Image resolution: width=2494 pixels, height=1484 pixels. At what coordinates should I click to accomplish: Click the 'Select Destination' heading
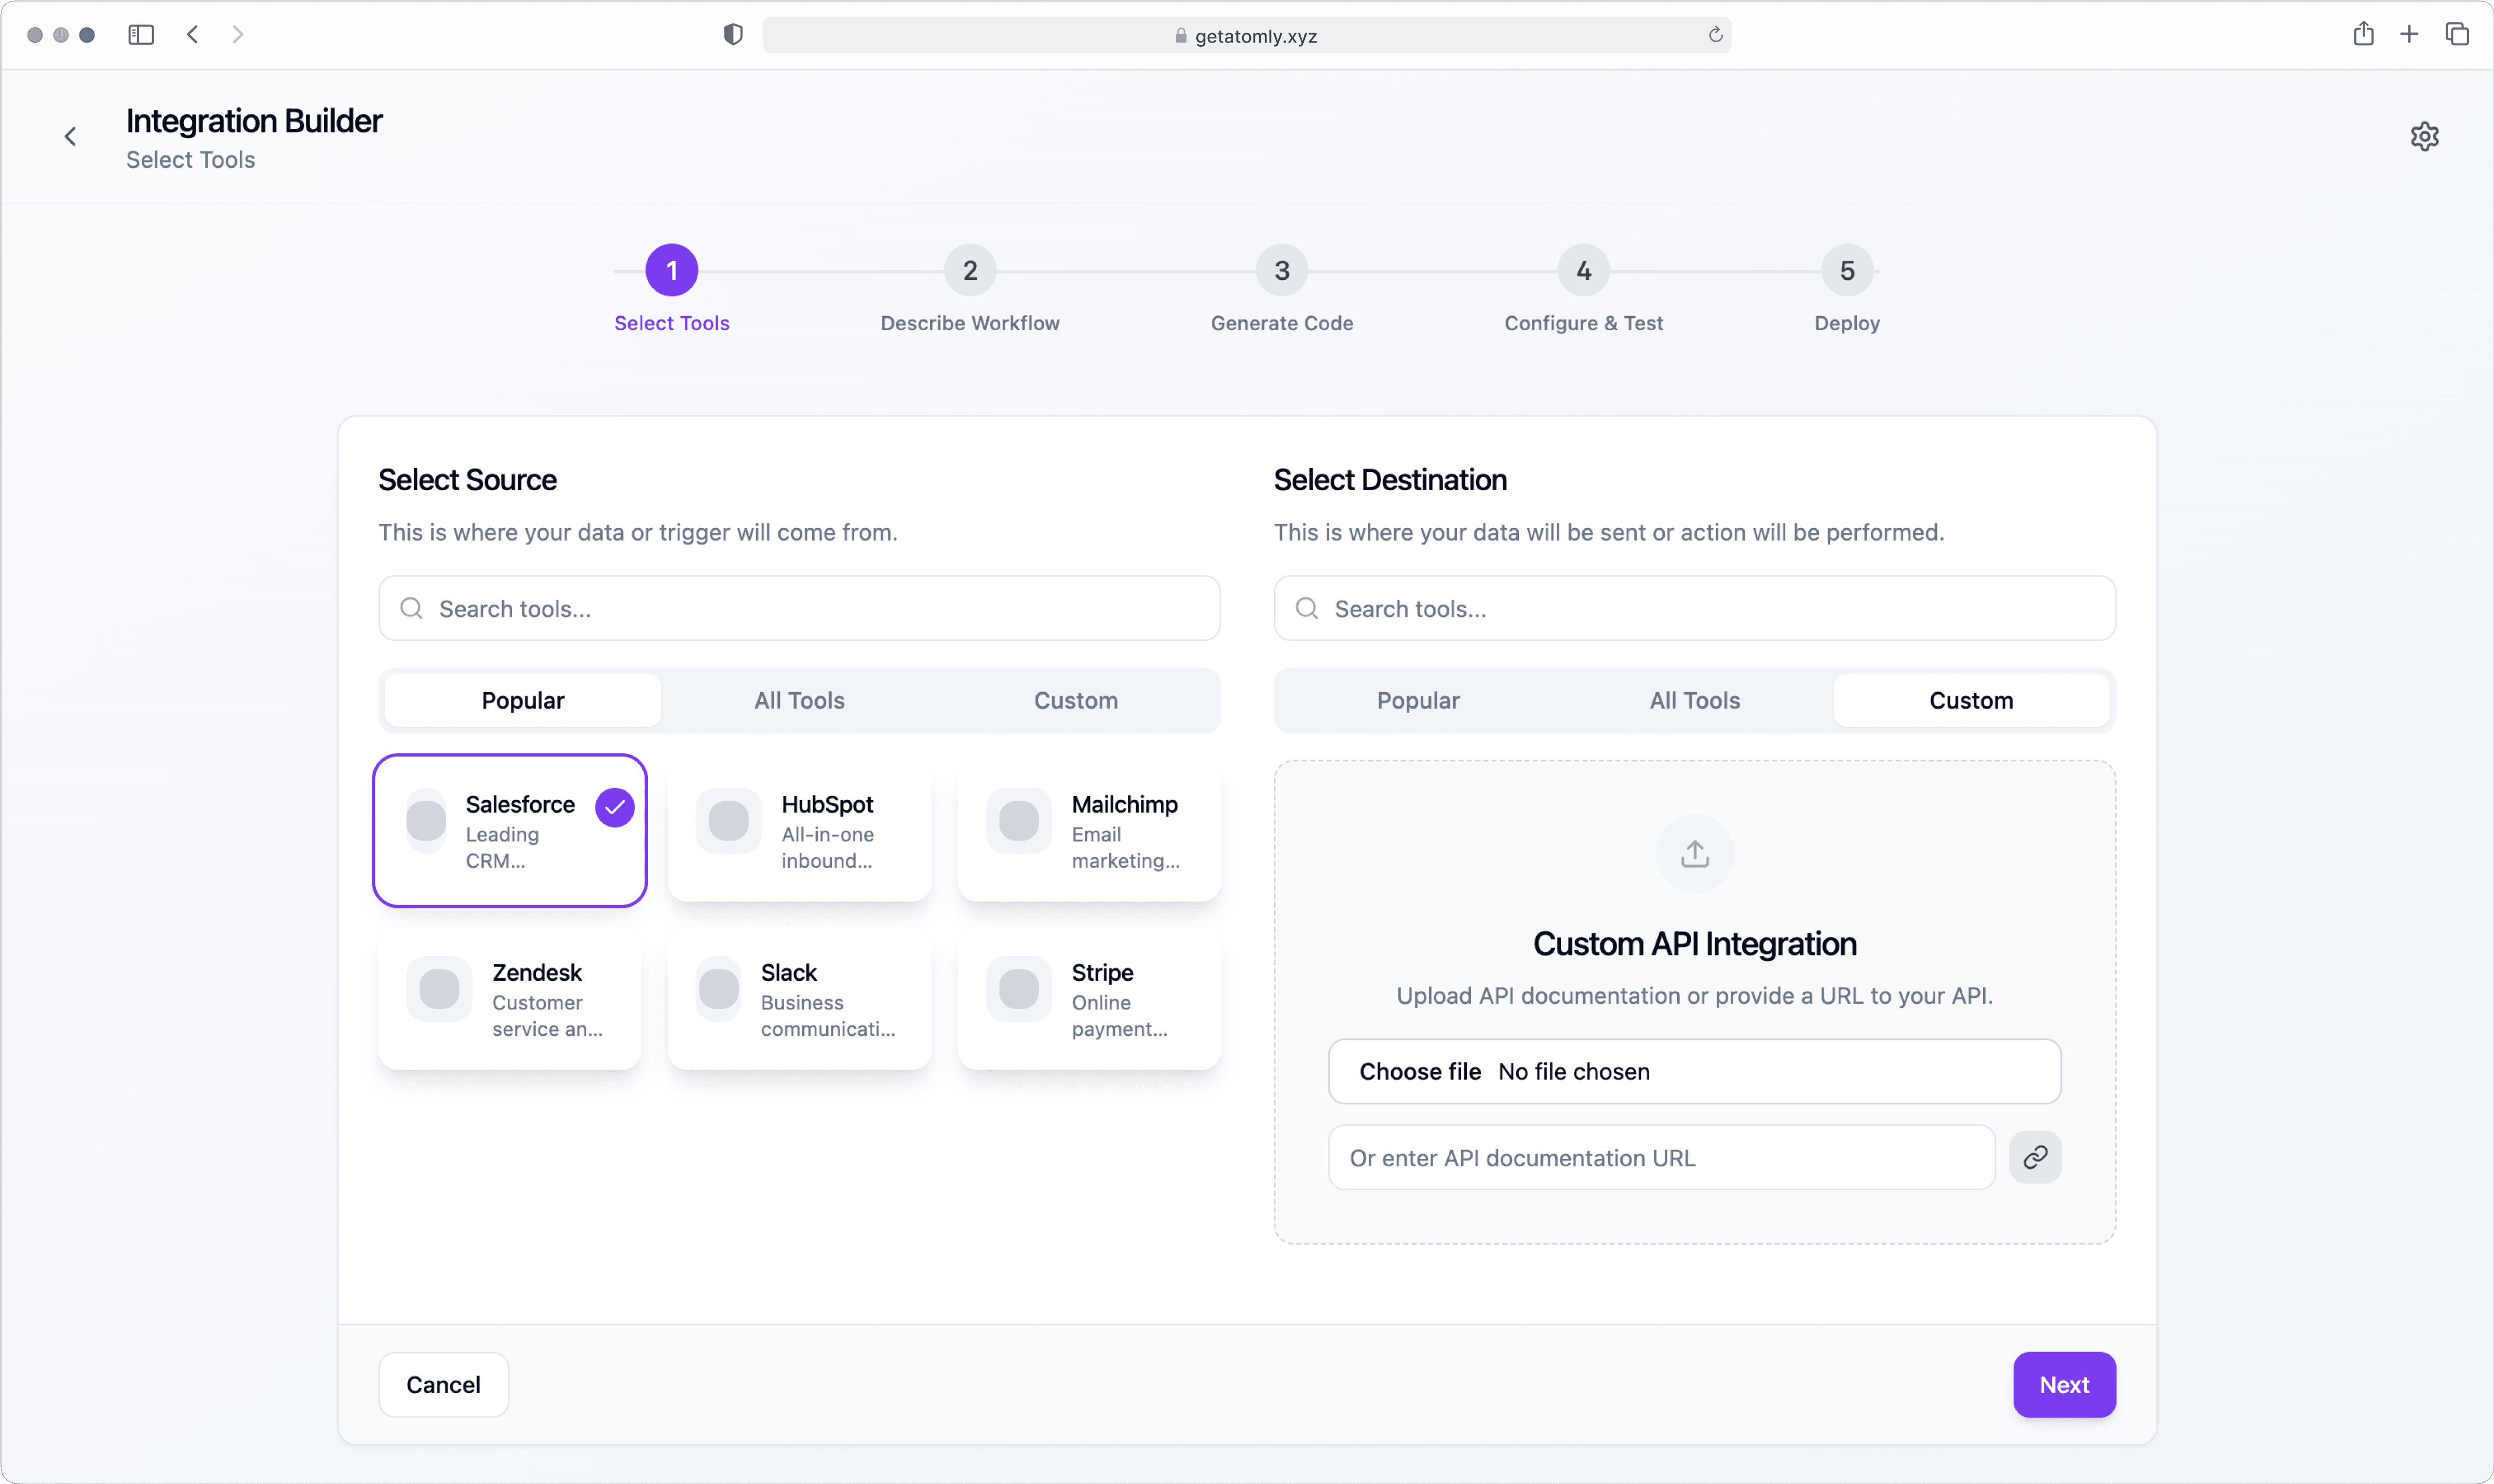pyautogui.click(x=1390, y=480)
